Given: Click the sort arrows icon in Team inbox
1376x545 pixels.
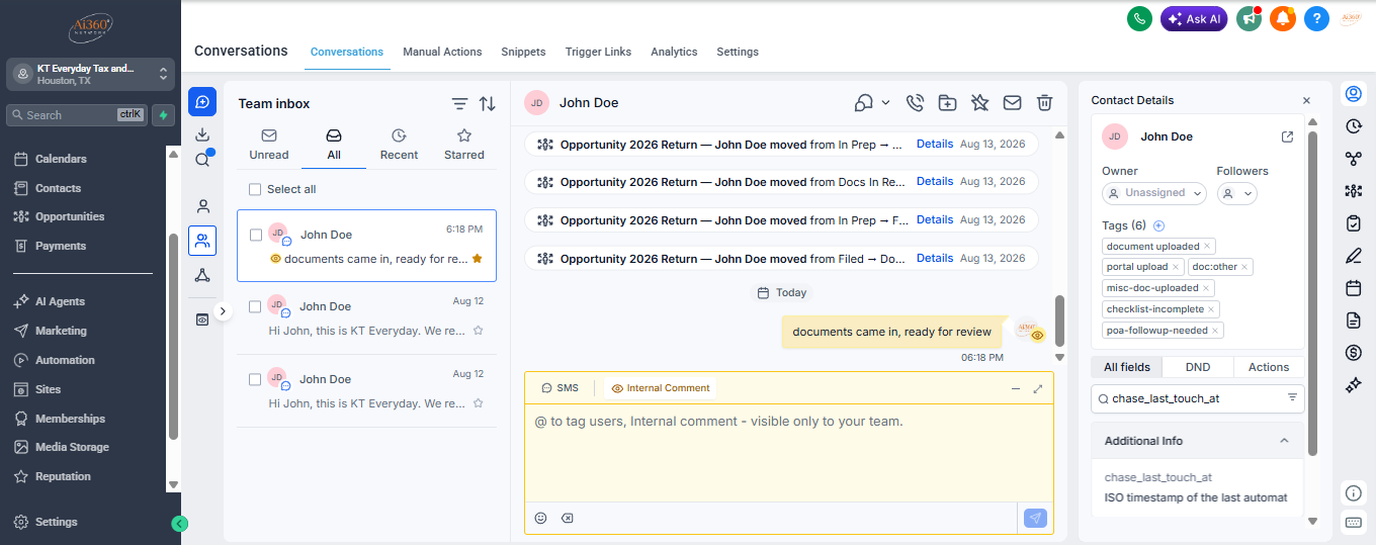Looking at the screenshot, I should pos(487,104).
